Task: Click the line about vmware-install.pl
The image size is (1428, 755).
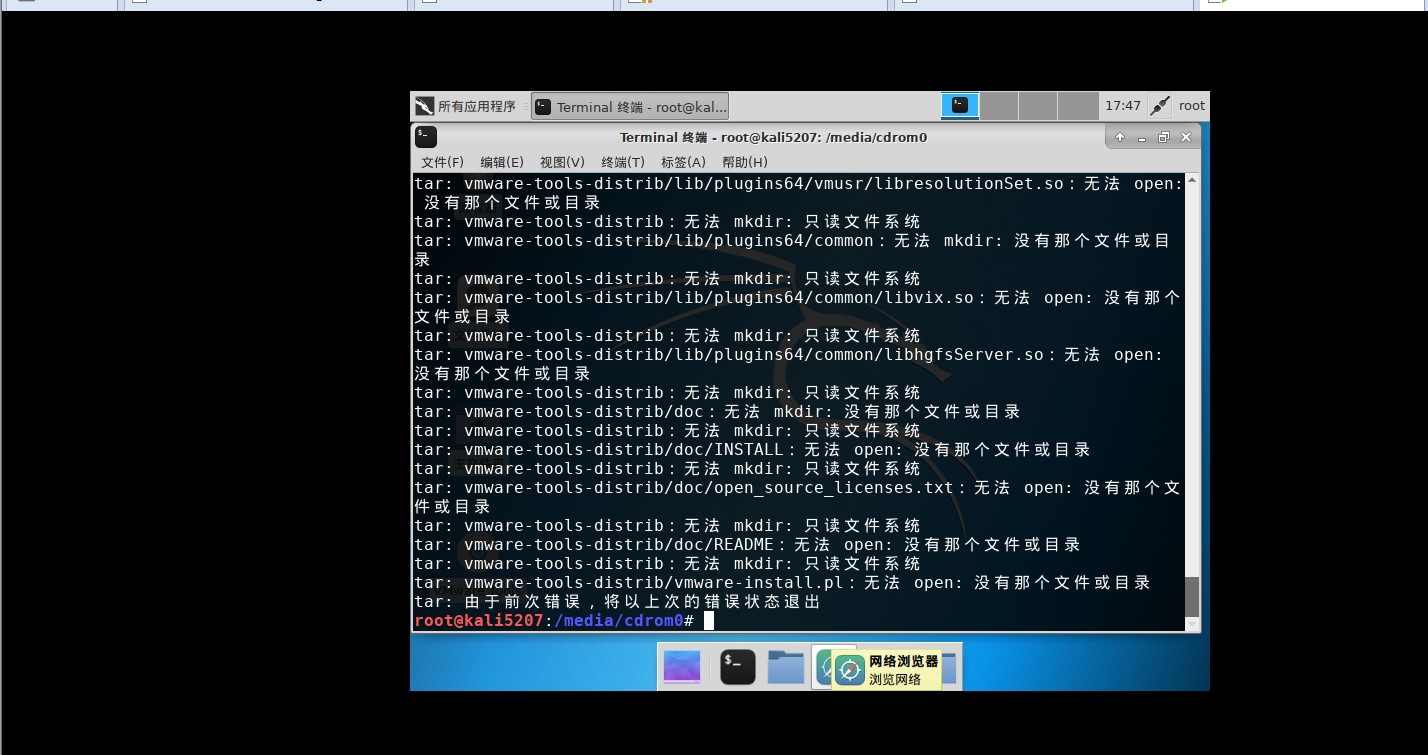Action: coord(782,583)
